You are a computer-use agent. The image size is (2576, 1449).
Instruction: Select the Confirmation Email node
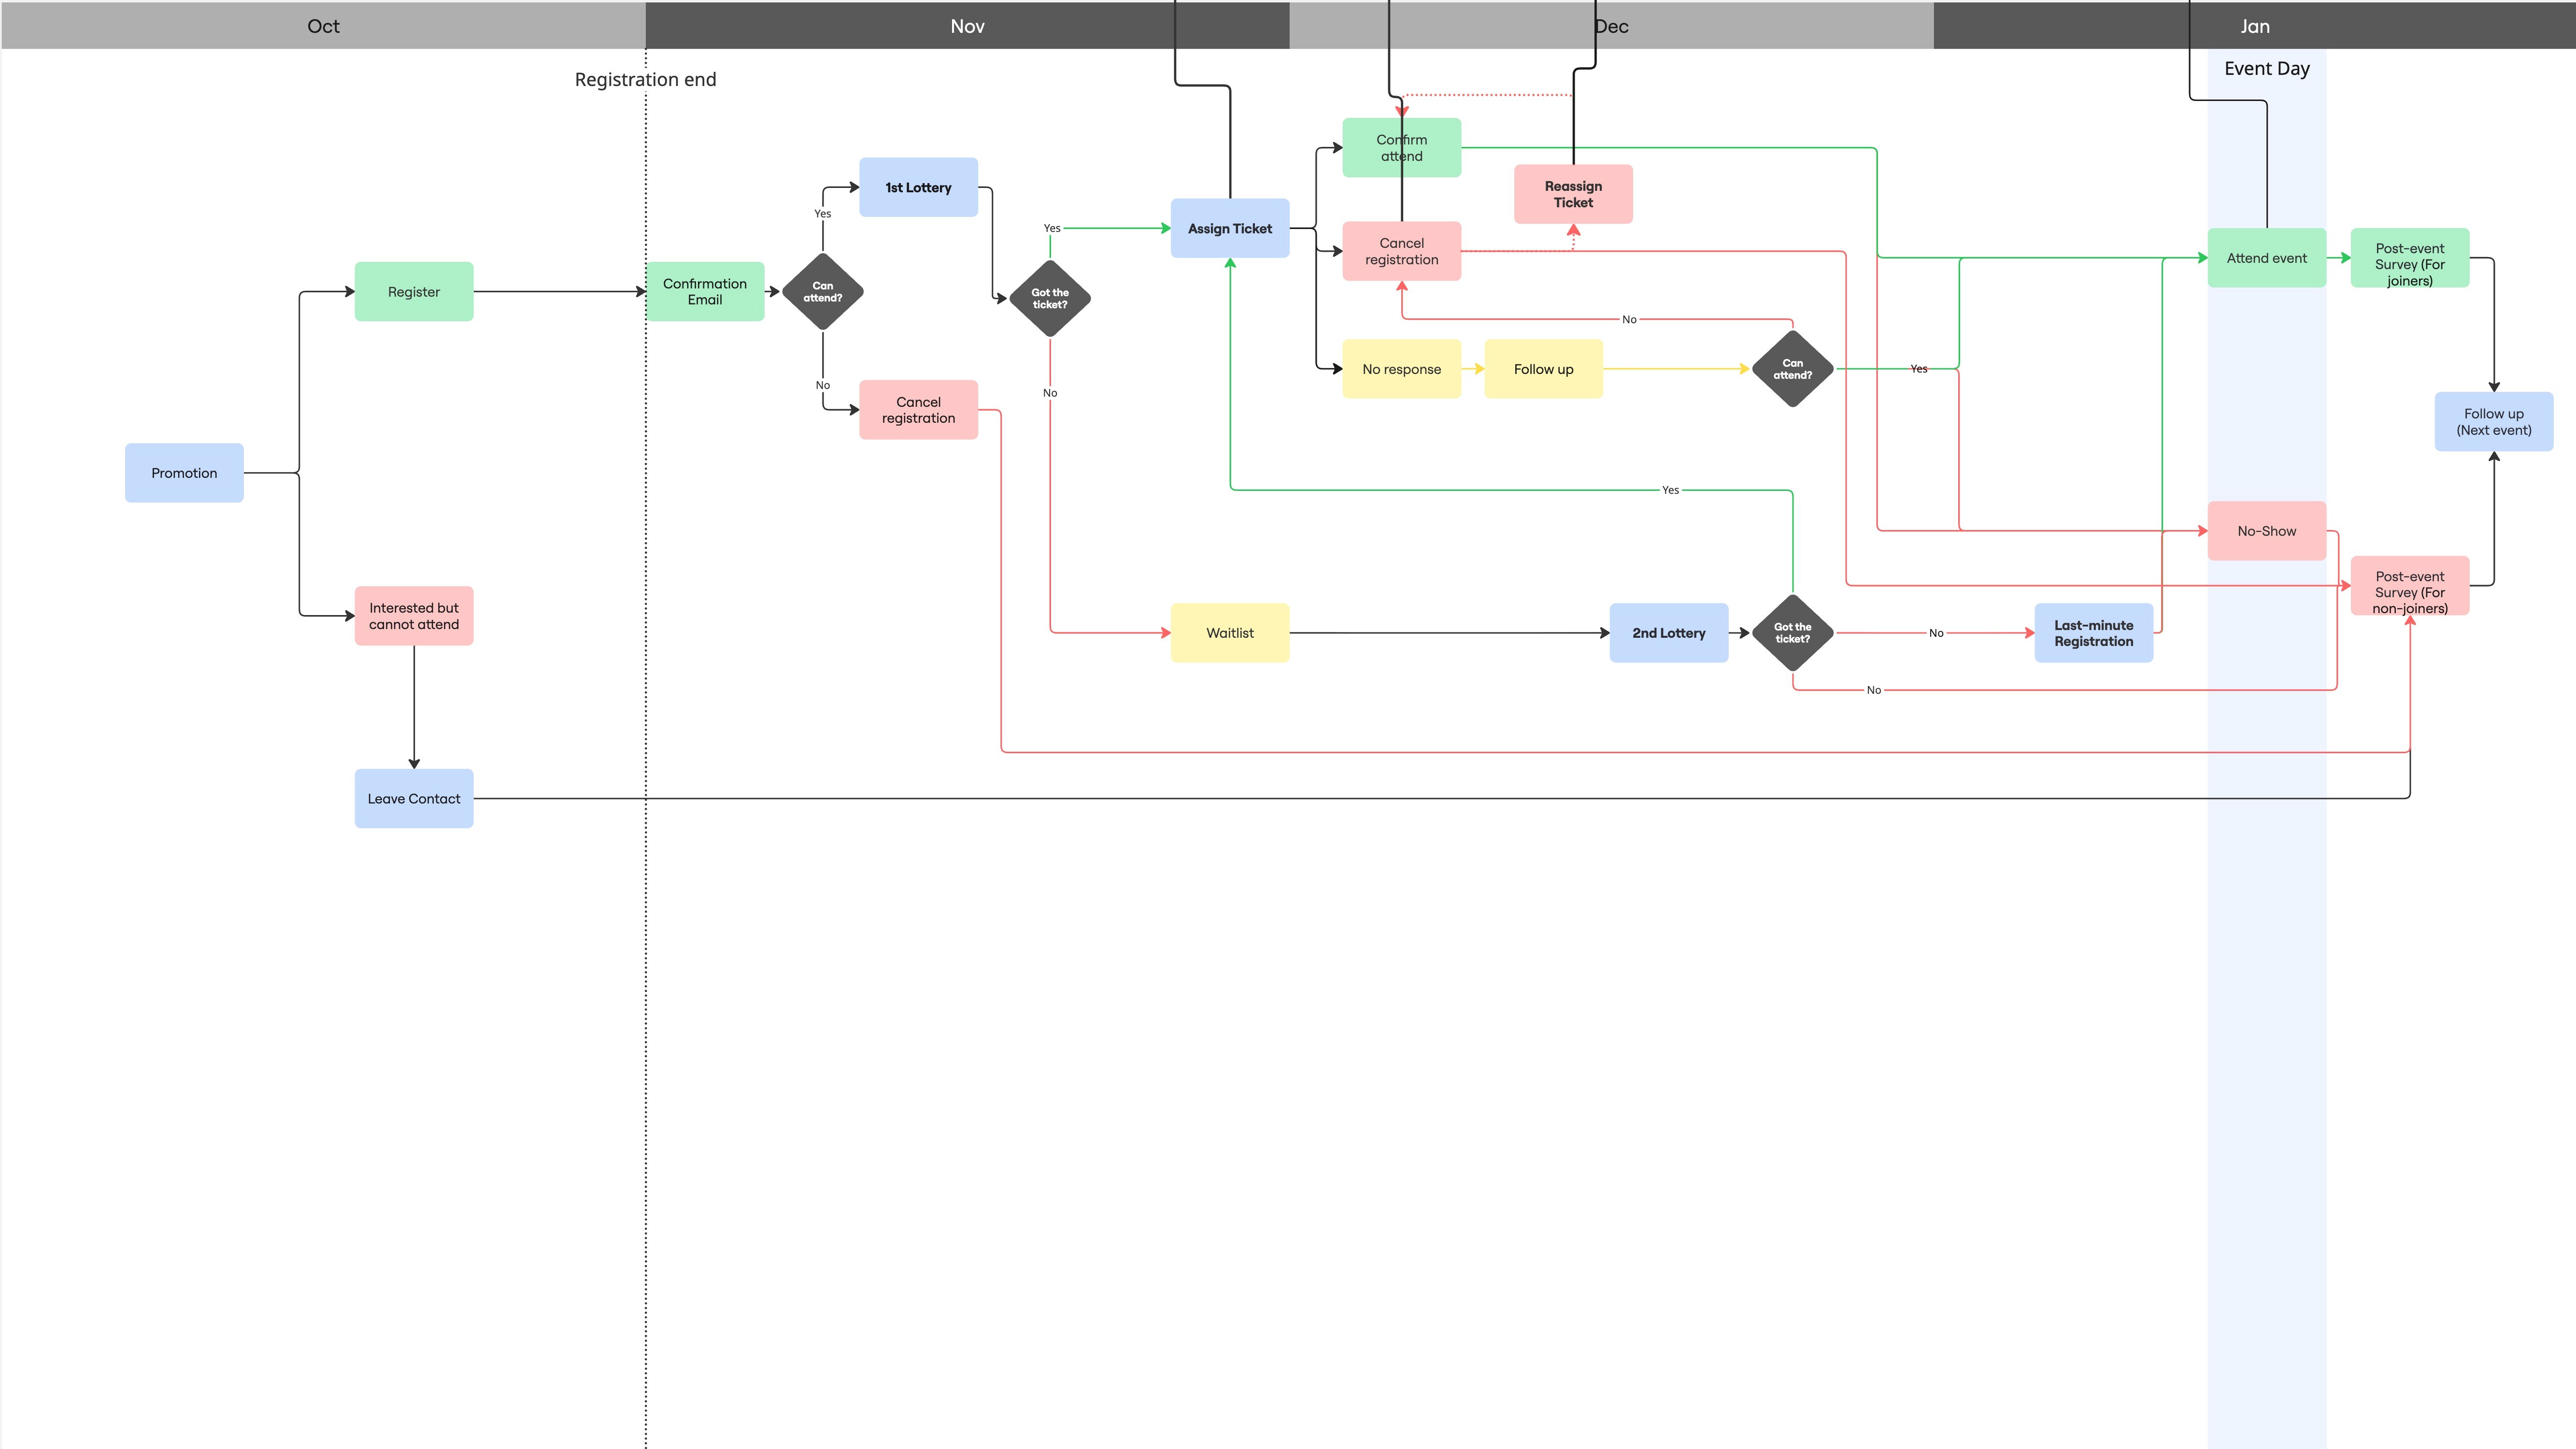click(705, 292)
